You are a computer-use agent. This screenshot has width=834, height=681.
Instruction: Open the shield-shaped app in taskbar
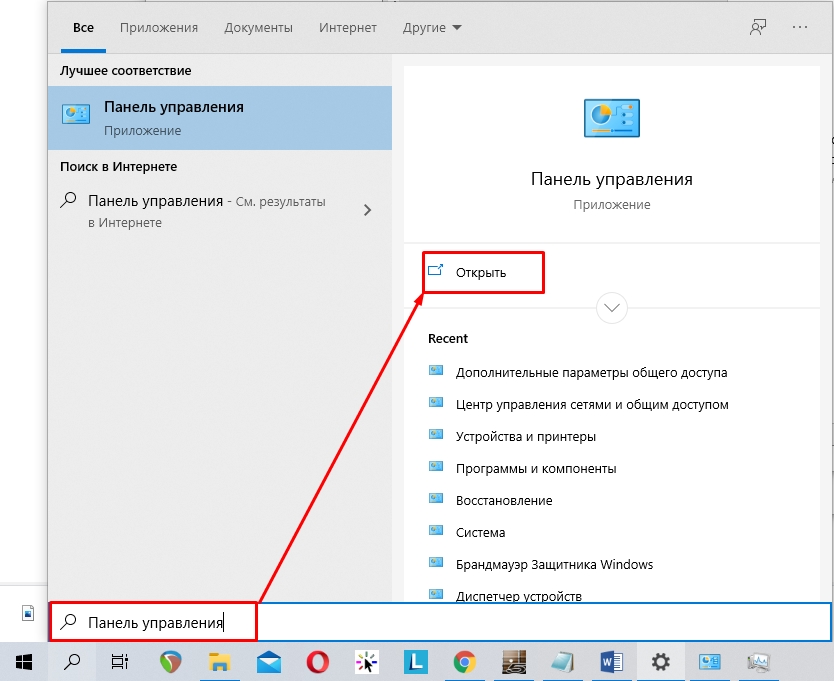click(170, 662)
